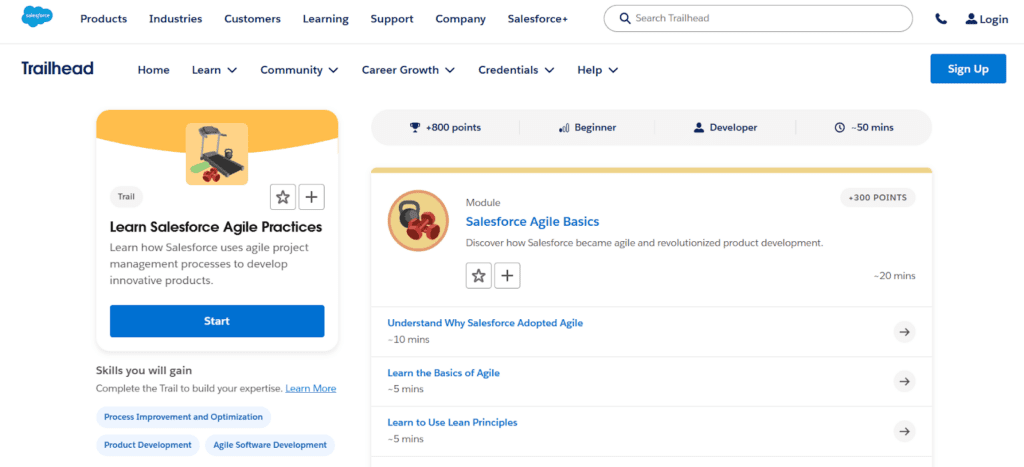
Task: Click the kettlebell module badge image
Action: (x=418, y=221)
